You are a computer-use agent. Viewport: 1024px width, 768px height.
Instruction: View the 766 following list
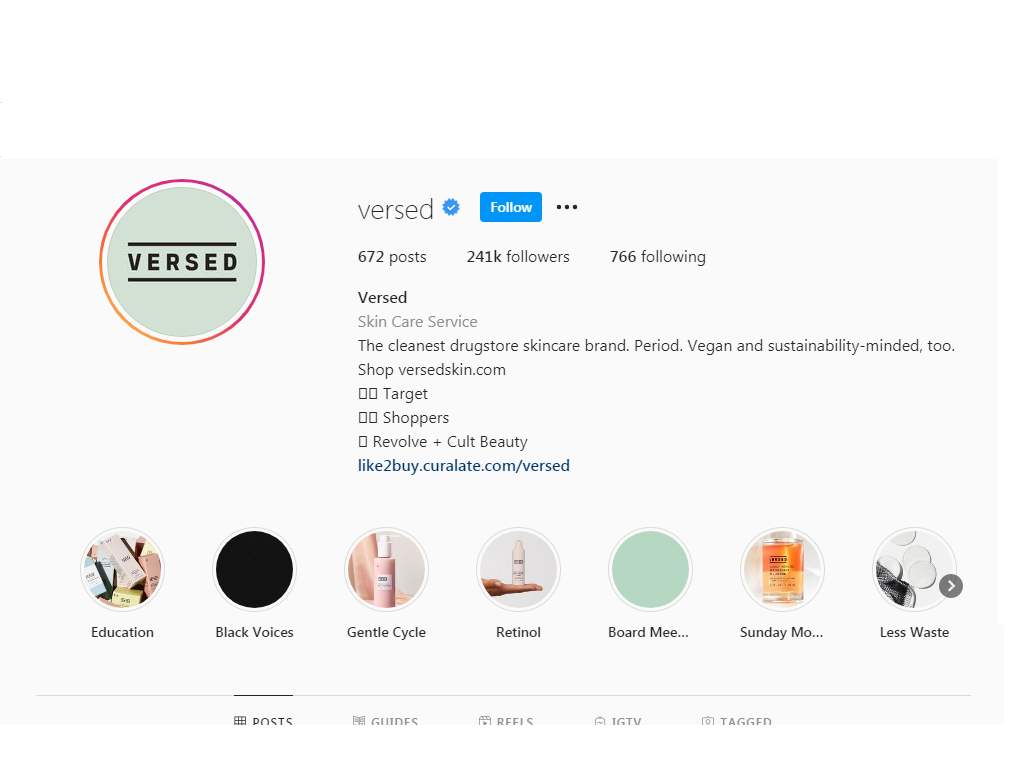[658, 257]
